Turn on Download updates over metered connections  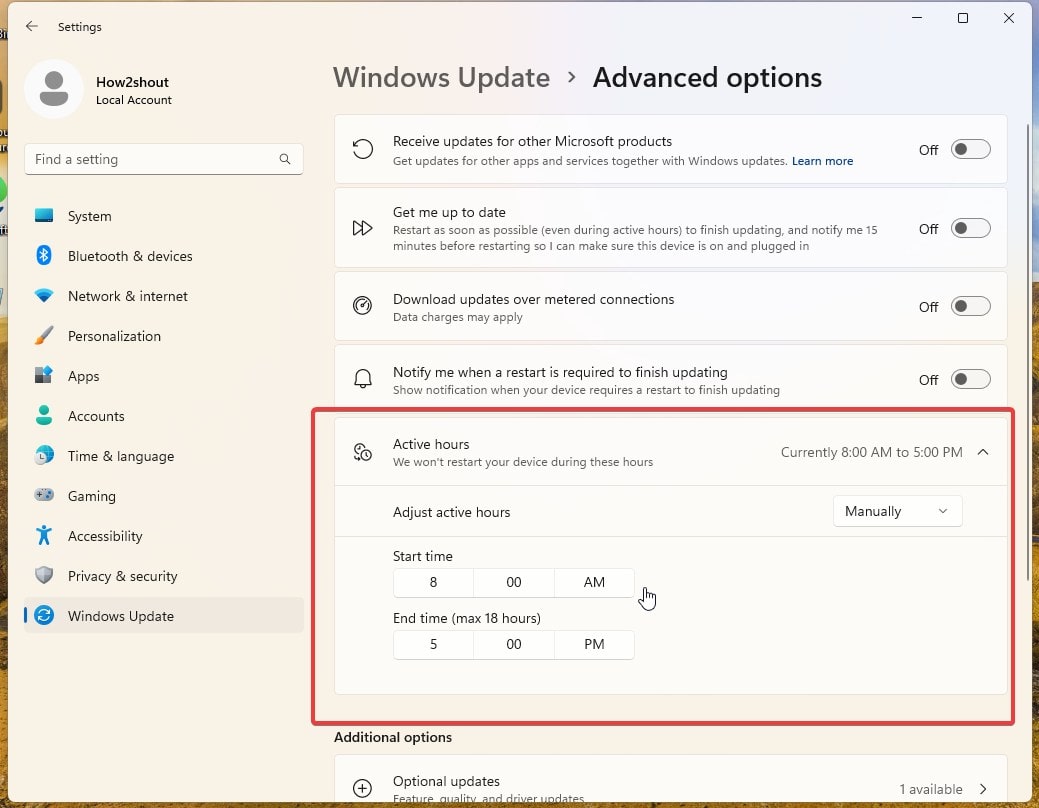tap(970, 307)
